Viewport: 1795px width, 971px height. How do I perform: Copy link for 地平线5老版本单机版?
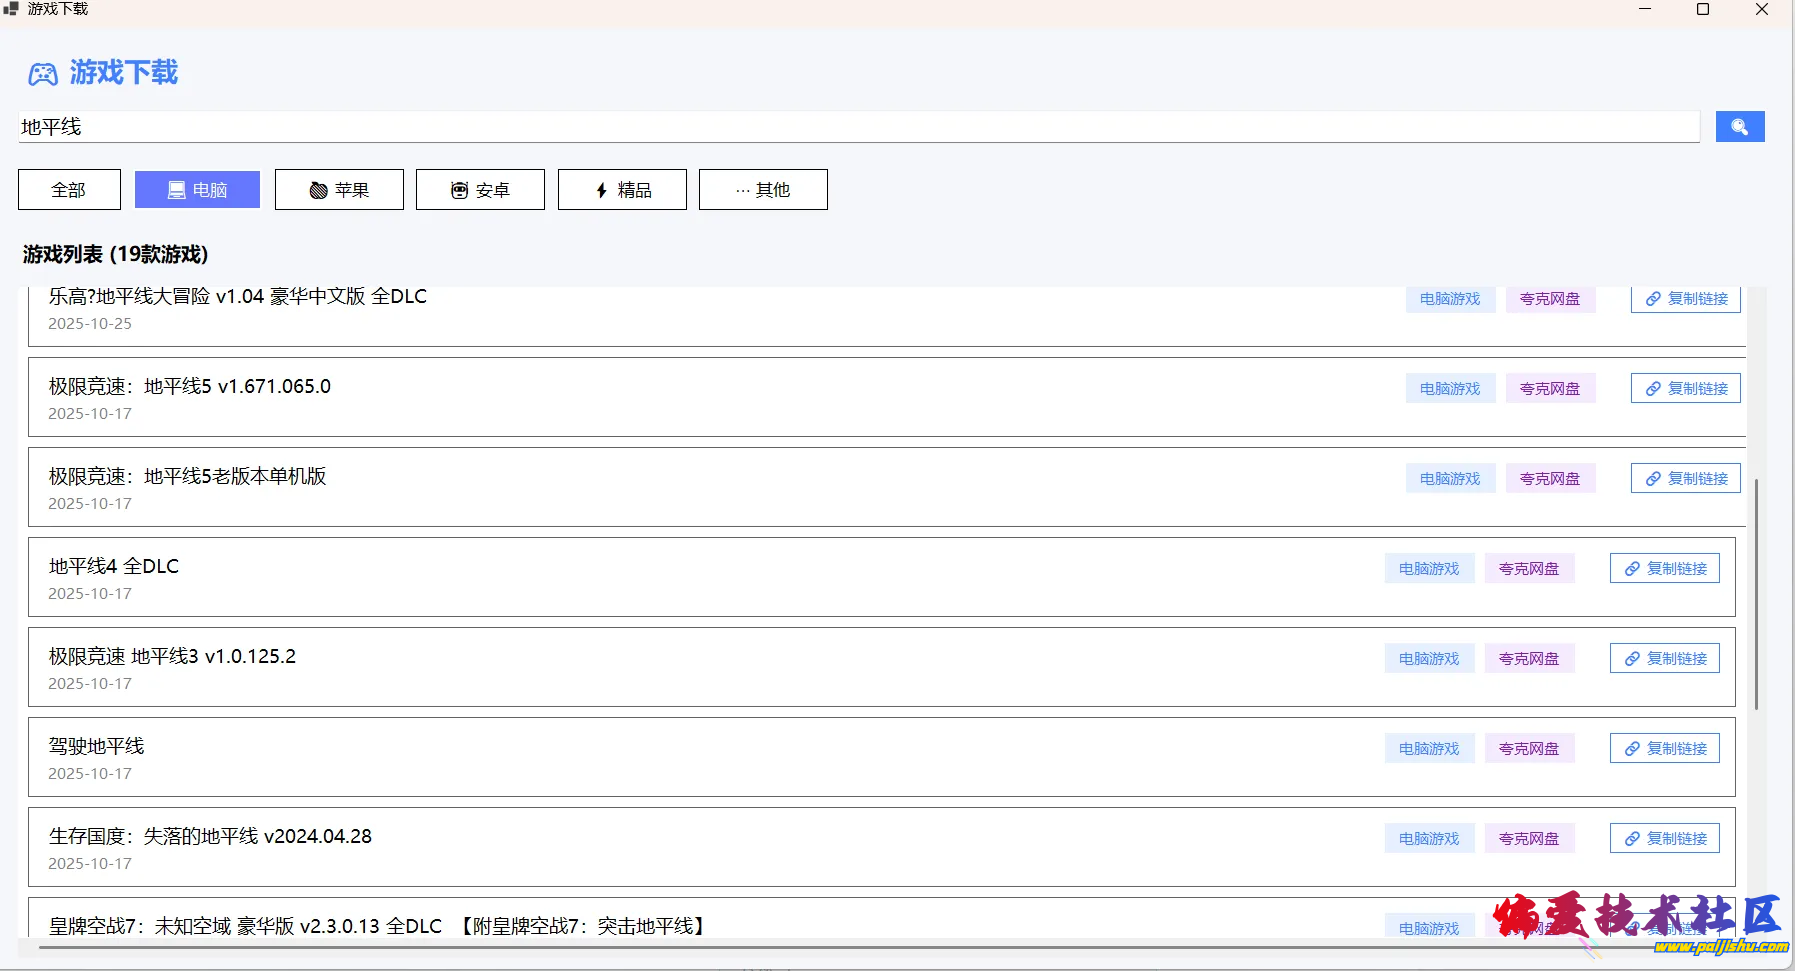(1685, 479)
